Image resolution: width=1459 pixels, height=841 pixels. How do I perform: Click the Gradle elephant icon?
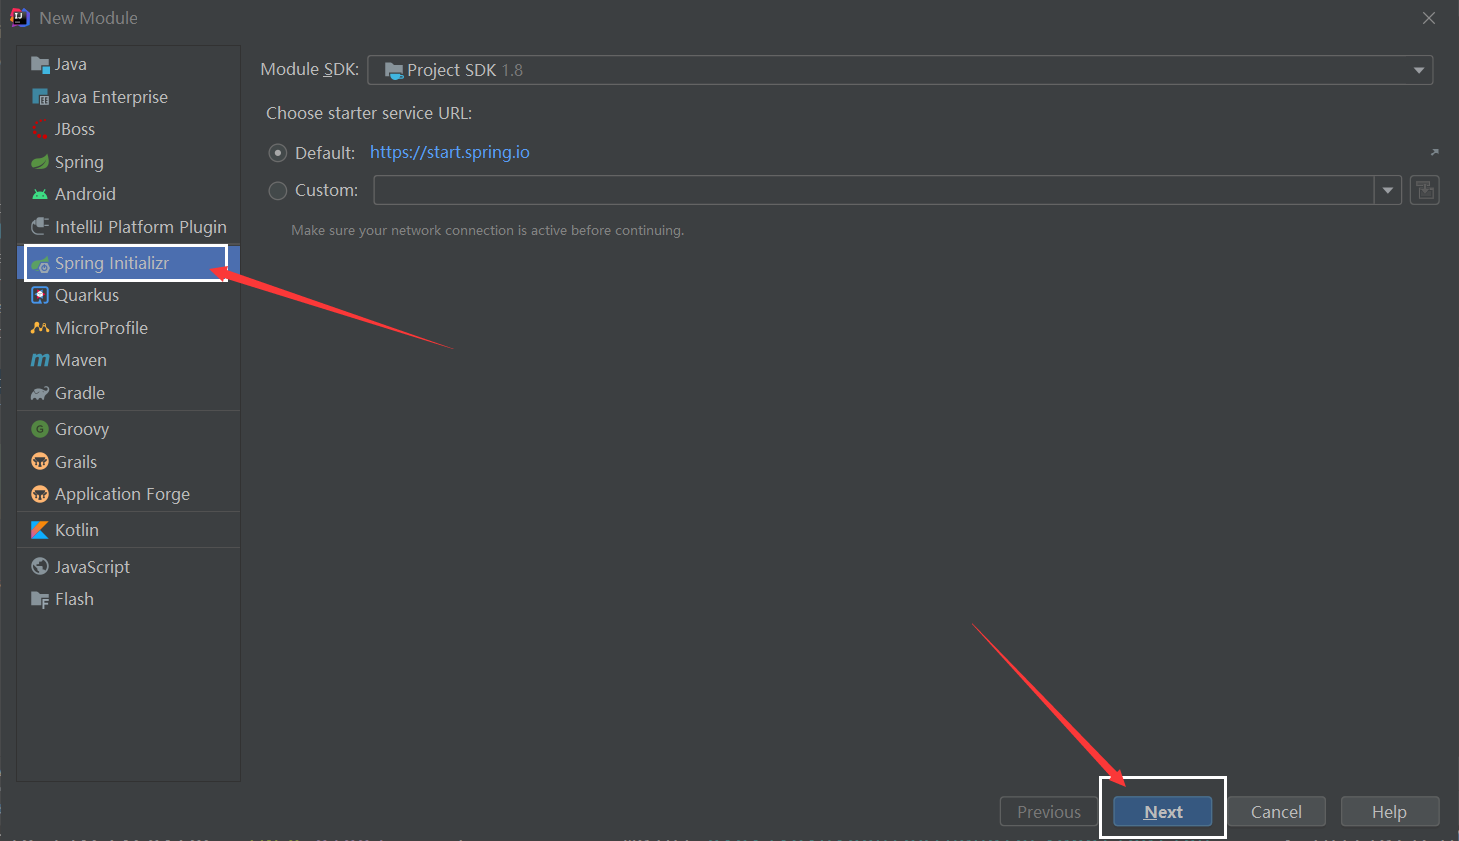pos(40,393)
